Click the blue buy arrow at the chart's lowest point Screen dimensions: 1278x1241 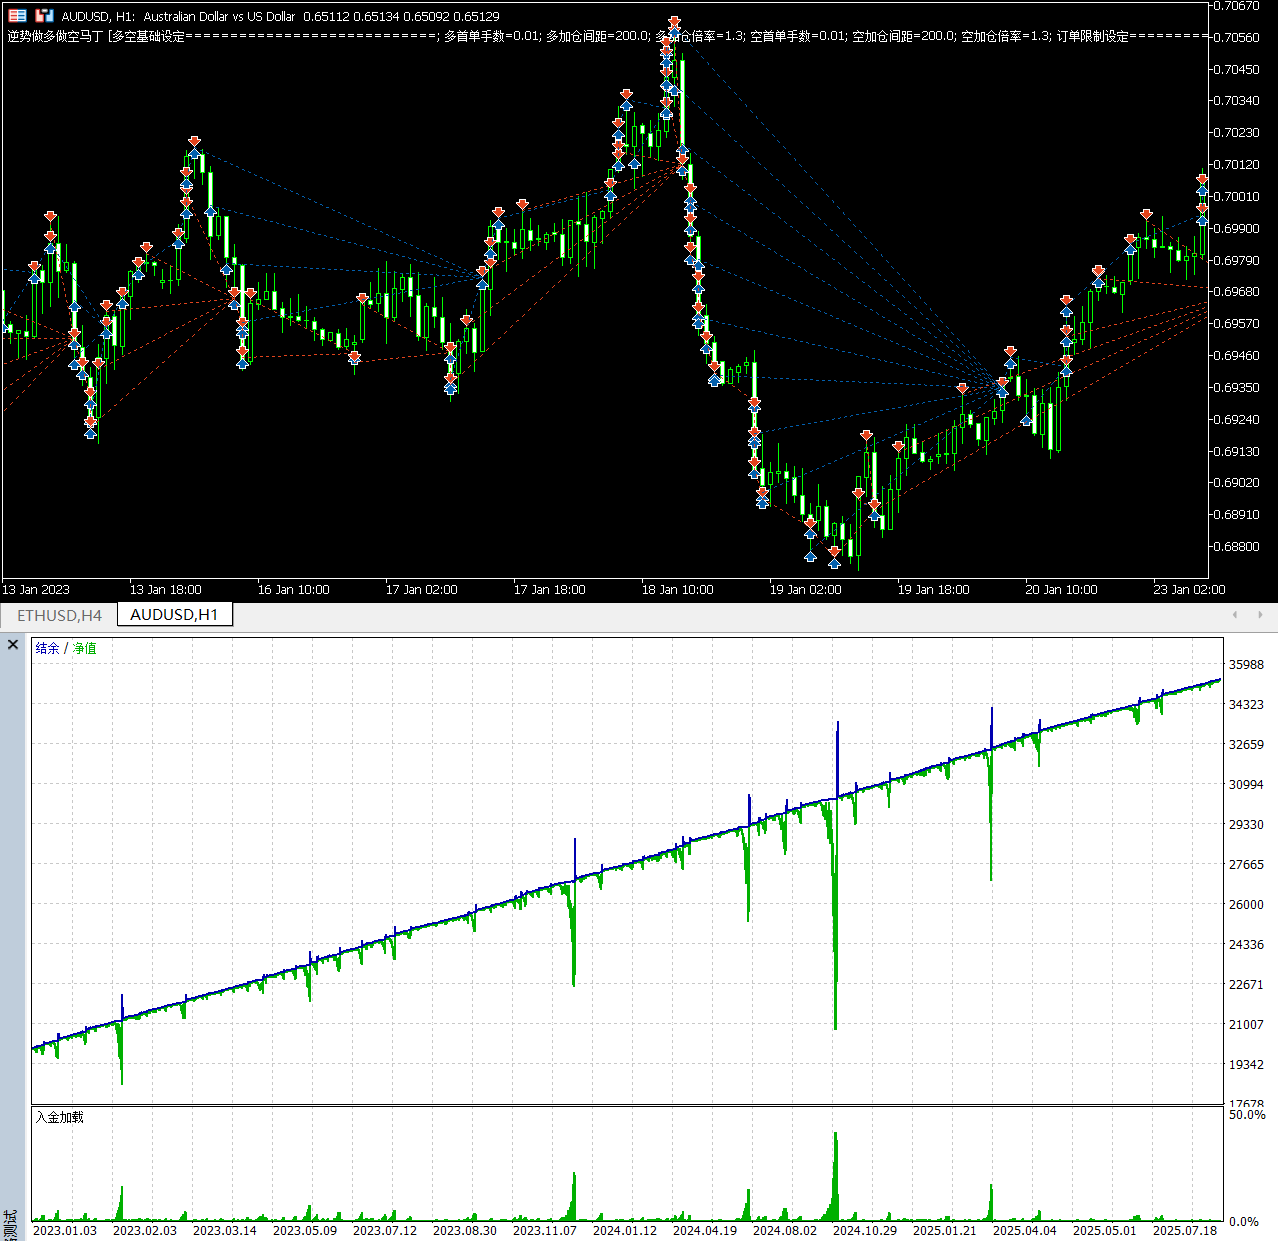point(834,564)
